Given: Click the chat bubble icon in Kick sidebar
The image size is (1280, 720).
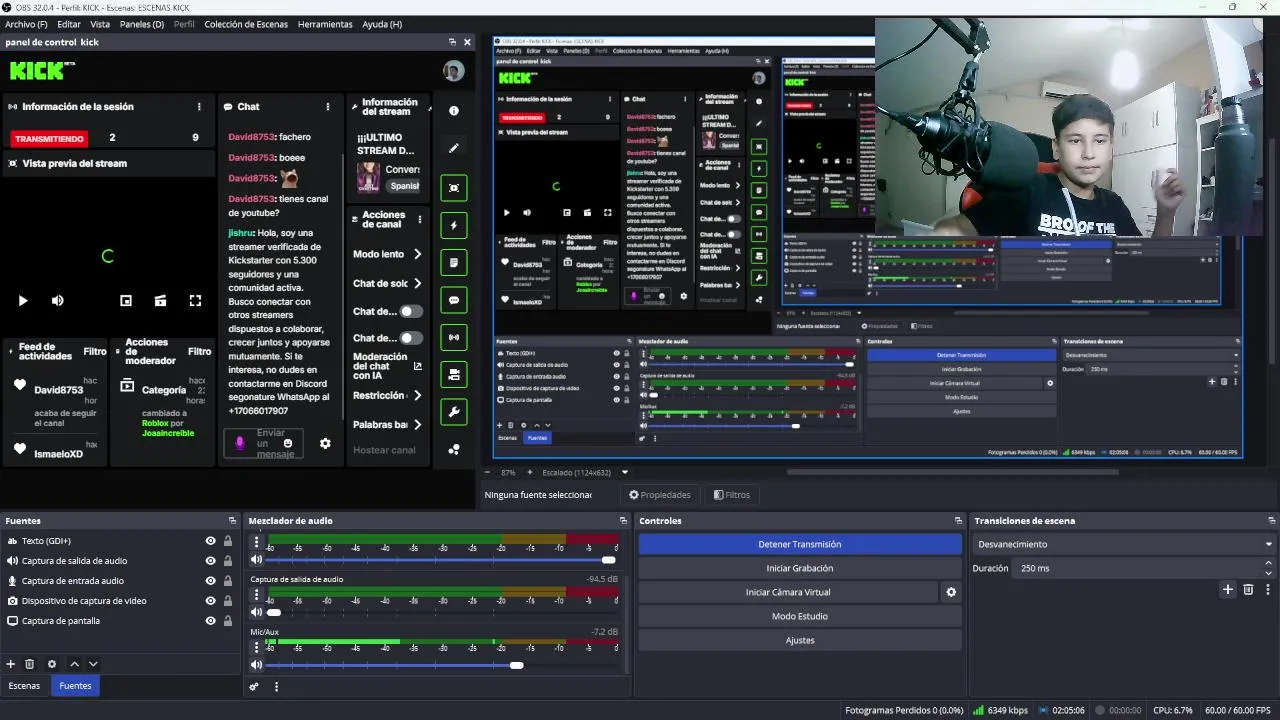Looking at the screenshot, I should pyautogui.click(x=454, y=300).
